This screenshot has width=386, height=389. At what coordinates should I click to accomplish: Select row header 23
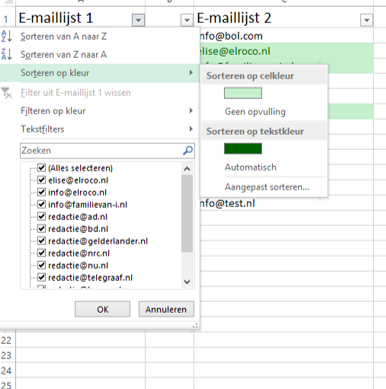pos(6,355)
